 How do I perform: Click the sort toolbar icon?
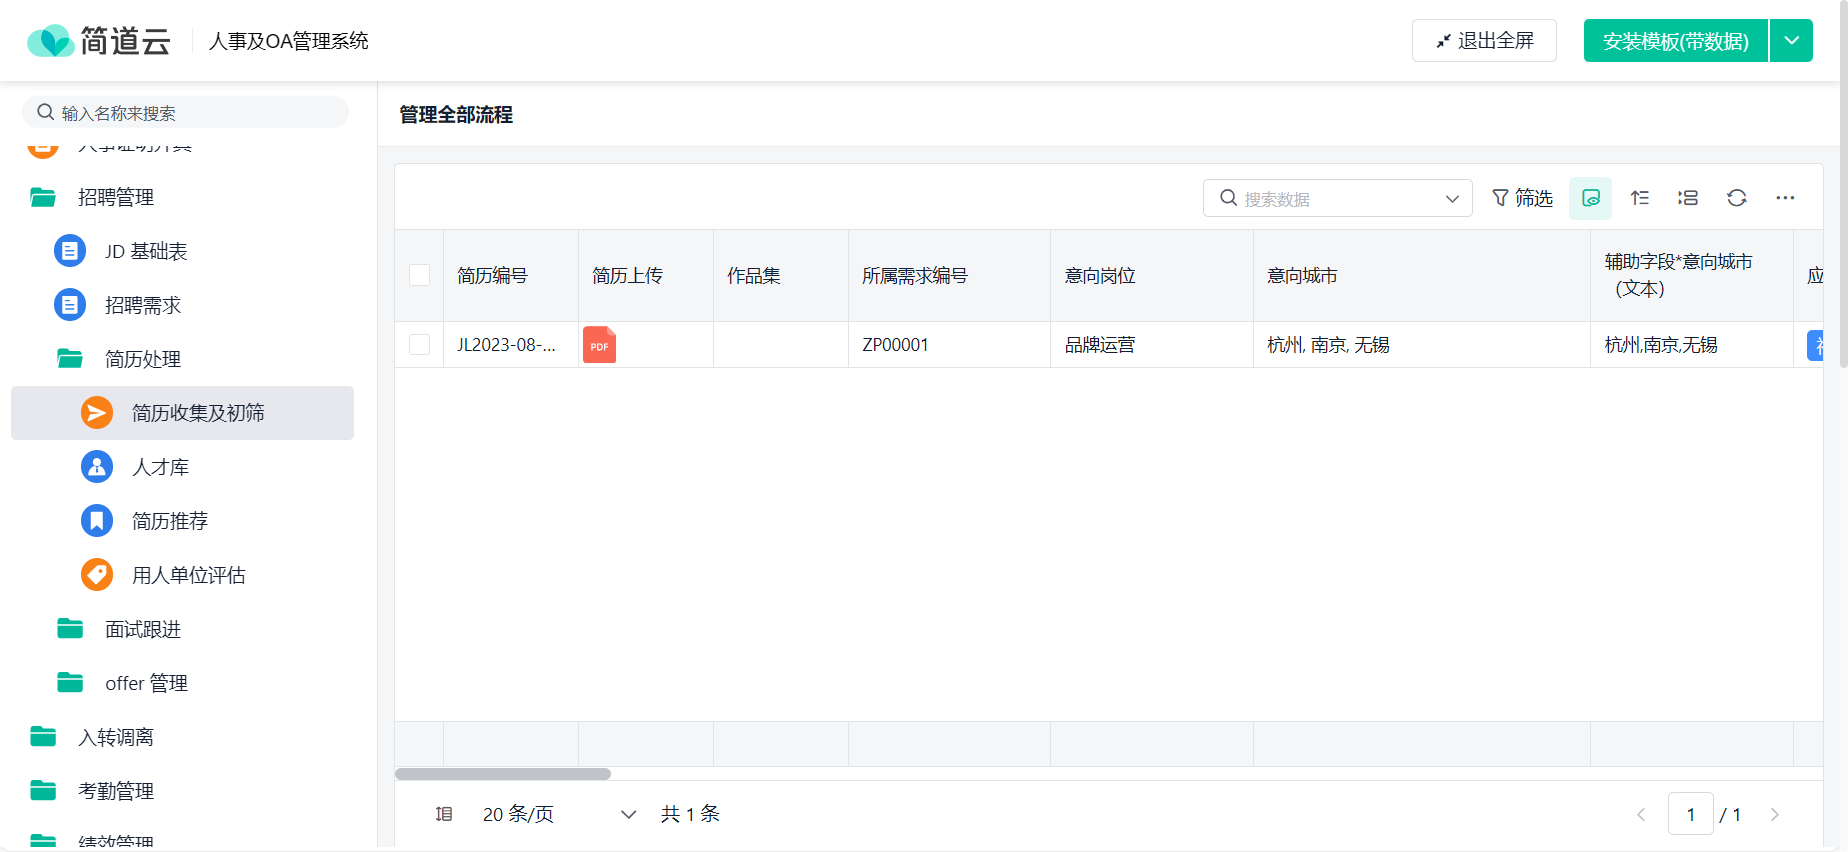point(1640,198)
